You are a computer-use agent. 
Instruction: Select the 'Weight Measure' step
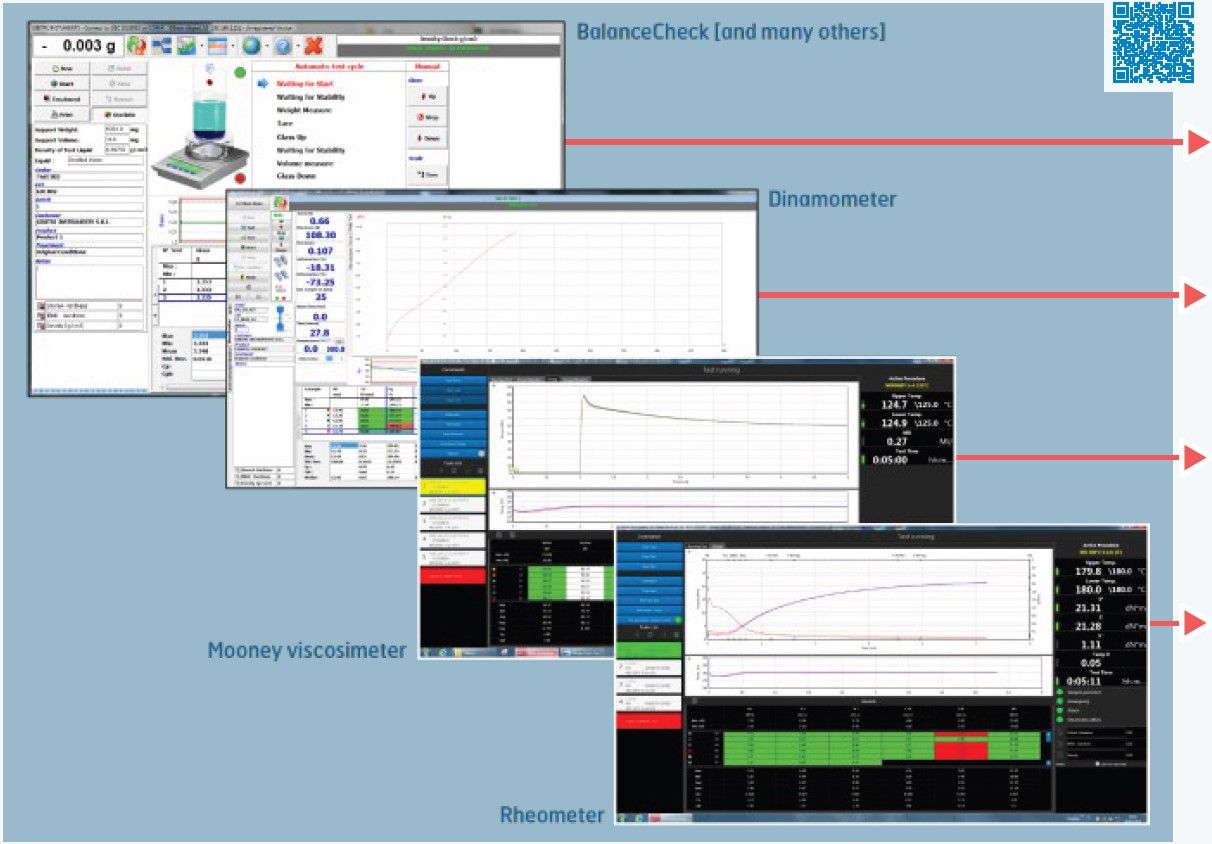(305, 110)
